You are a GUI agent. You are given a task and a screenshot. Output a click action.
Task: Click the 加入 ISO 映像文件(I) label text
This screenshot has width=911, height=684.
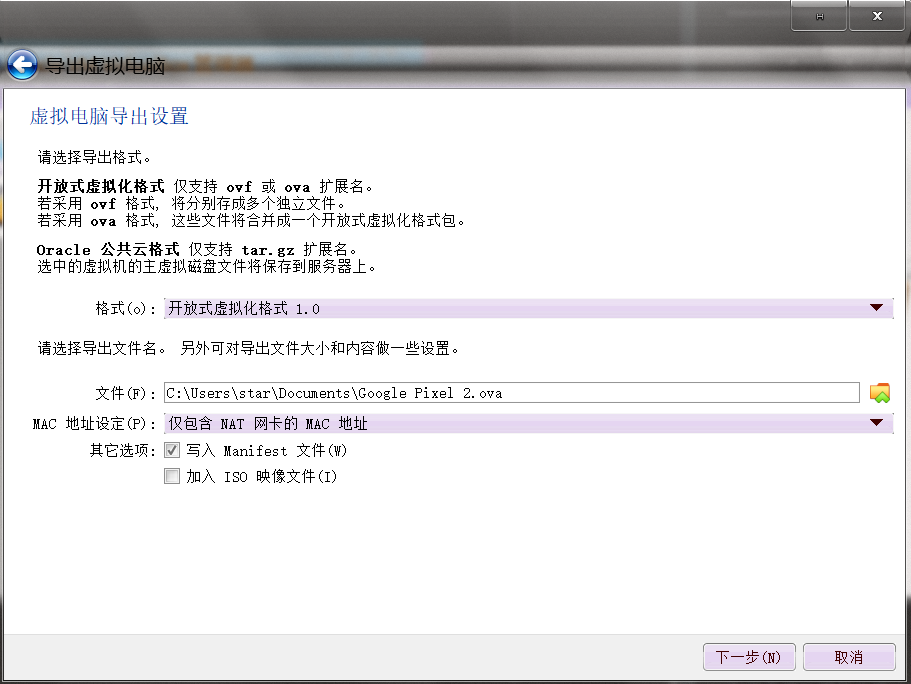(x=261, y=477)
